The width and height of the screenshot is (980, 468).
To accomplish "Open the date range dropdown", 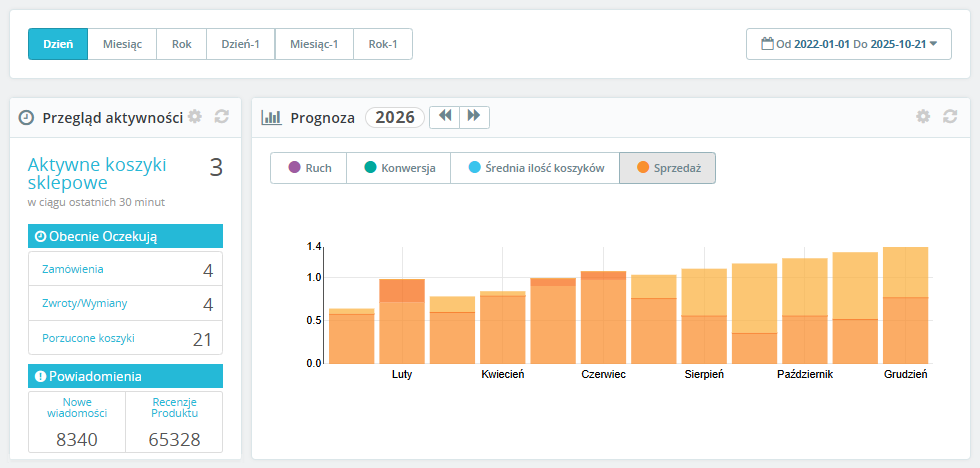I will click(848, 44).
